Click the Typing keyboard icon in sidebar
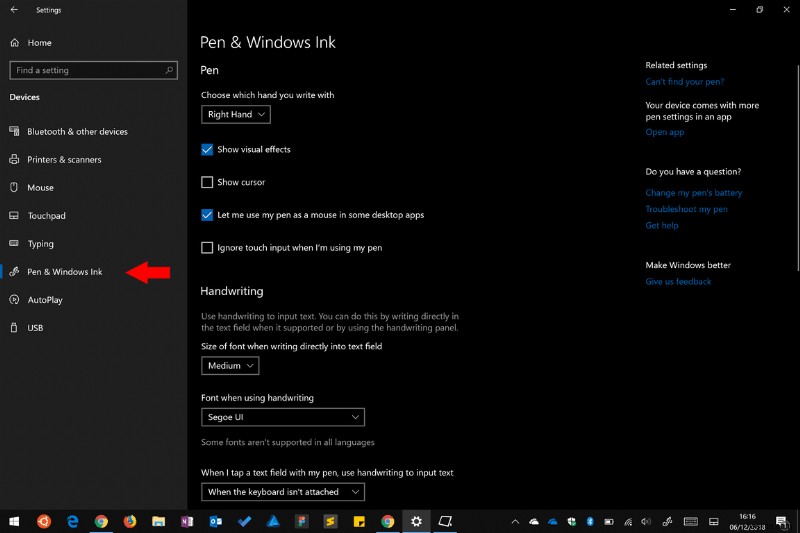 (14, 244)
